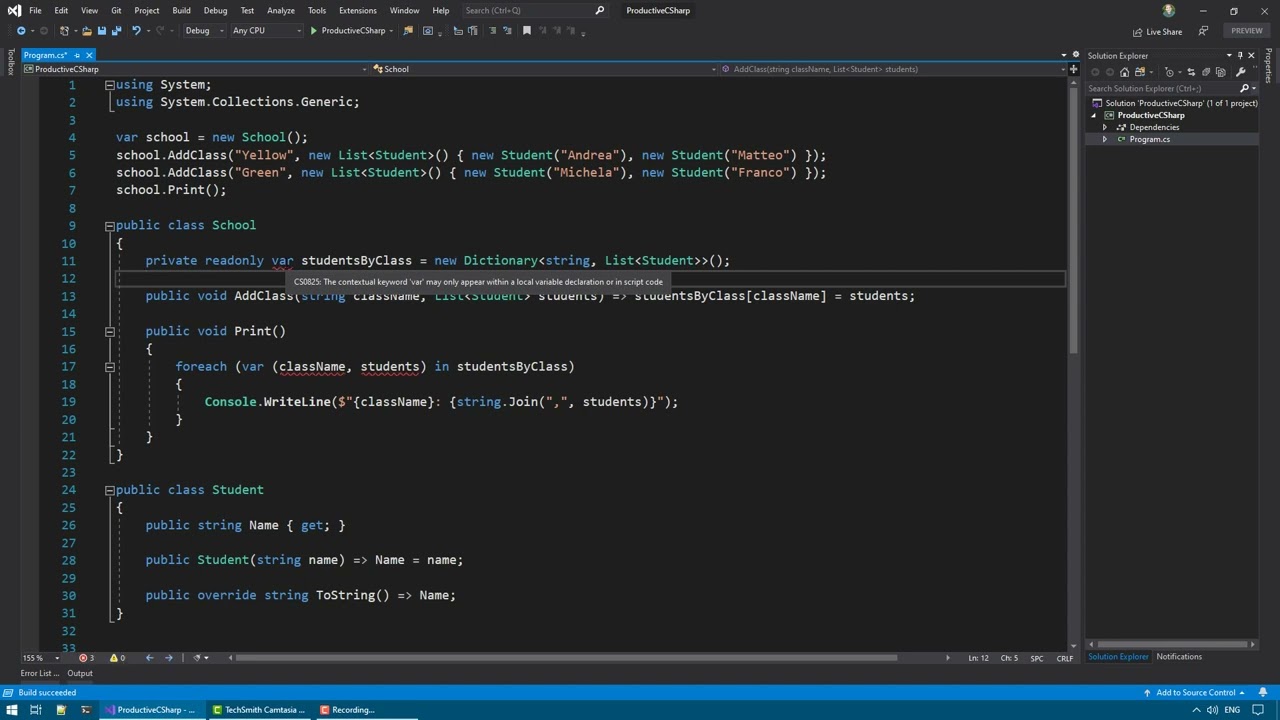
Task: Click the editor split window plus icon
Action: click(1073, 69)
